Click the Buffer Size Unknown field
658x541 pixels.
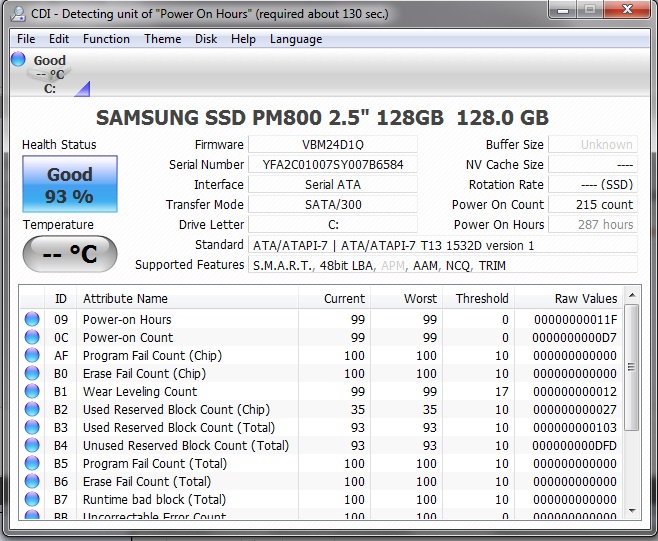coord(593,144)
